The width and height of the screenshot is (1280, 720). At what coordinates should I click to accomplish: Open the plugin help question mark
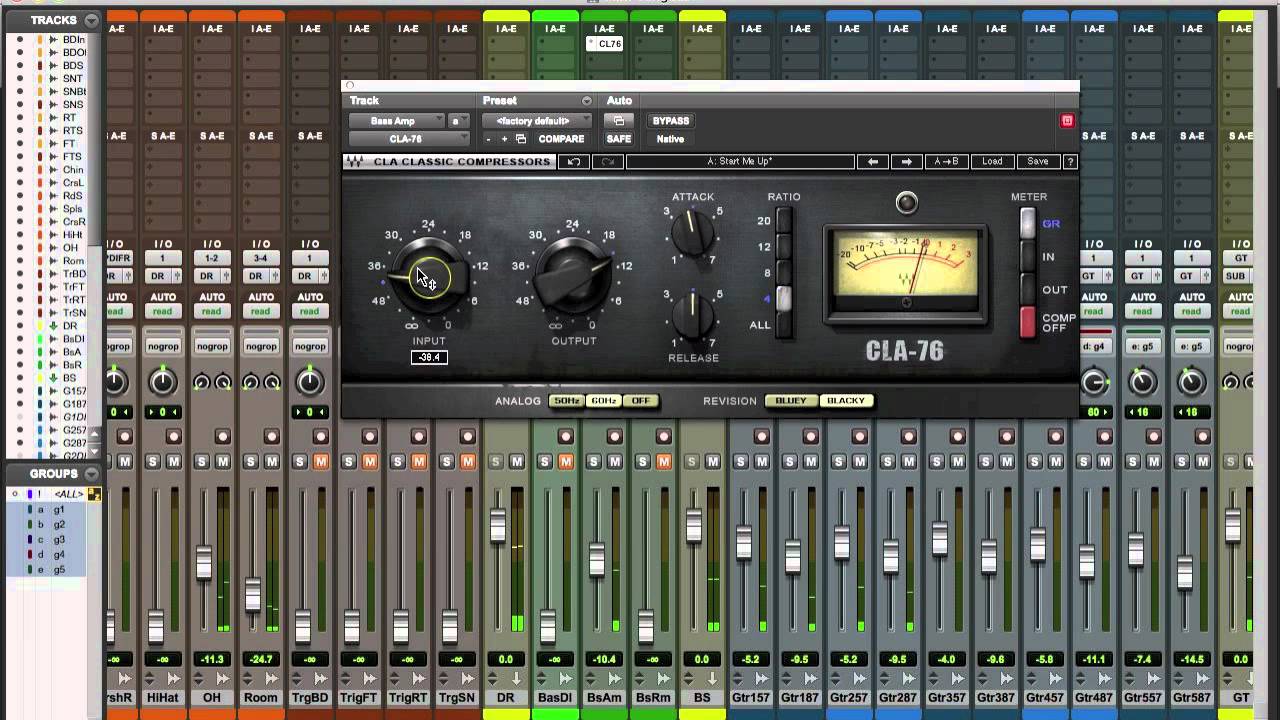(1070, 161)
